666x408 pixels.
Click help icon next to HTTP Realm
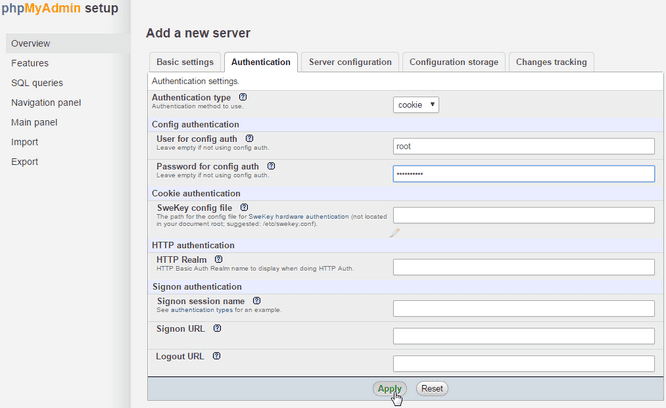(218, 259)
